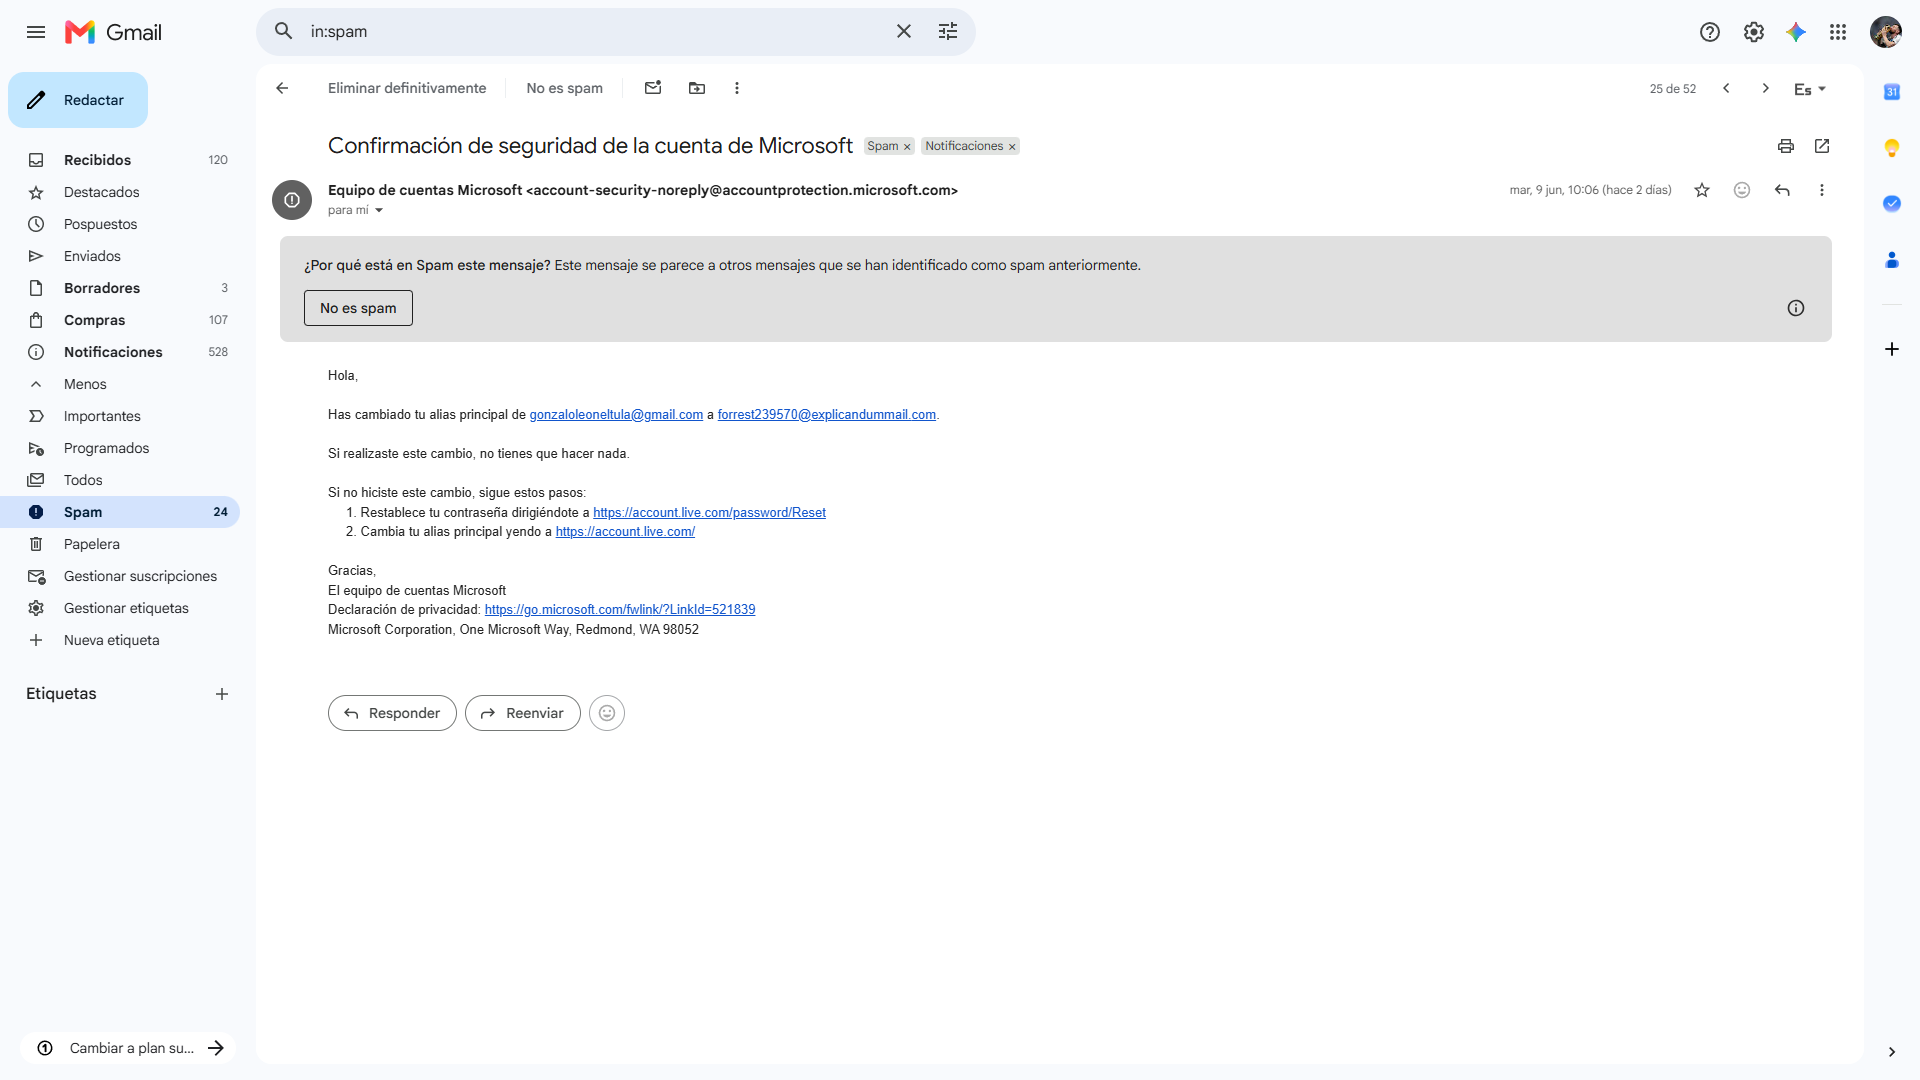Image resolution: width=1920 pixels, height=1080 pixels.
Task: Open the Destacados folder
Action: [120, 192]
